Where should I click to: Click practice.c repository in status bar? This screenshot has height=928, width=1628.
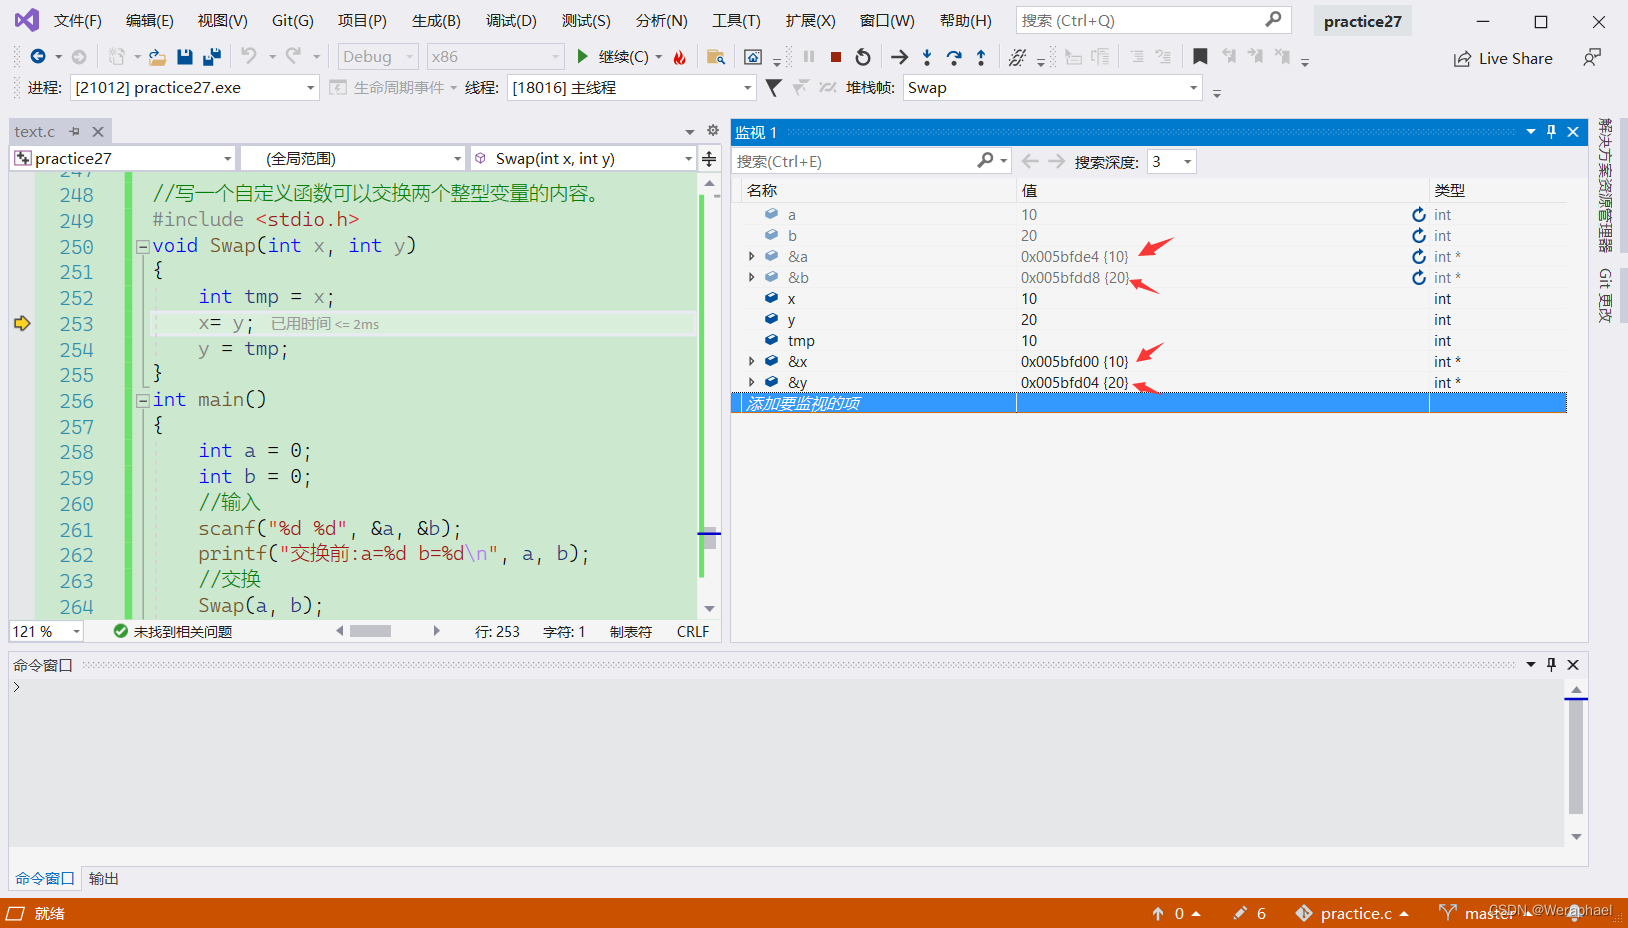(1352, 913)
